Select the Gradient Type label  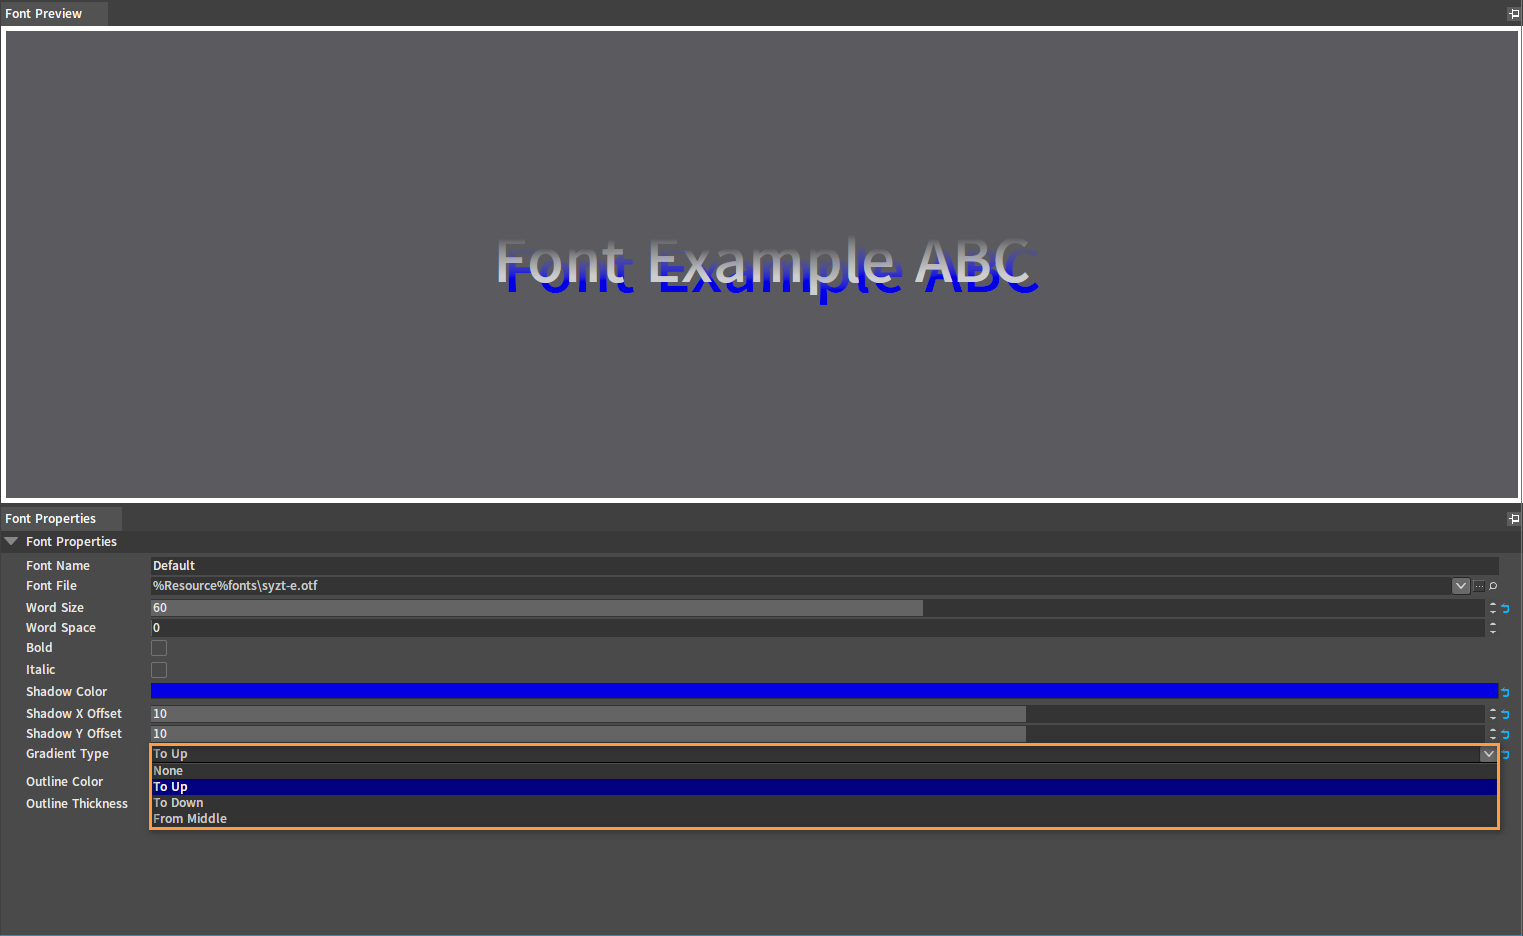pos(67,754)
